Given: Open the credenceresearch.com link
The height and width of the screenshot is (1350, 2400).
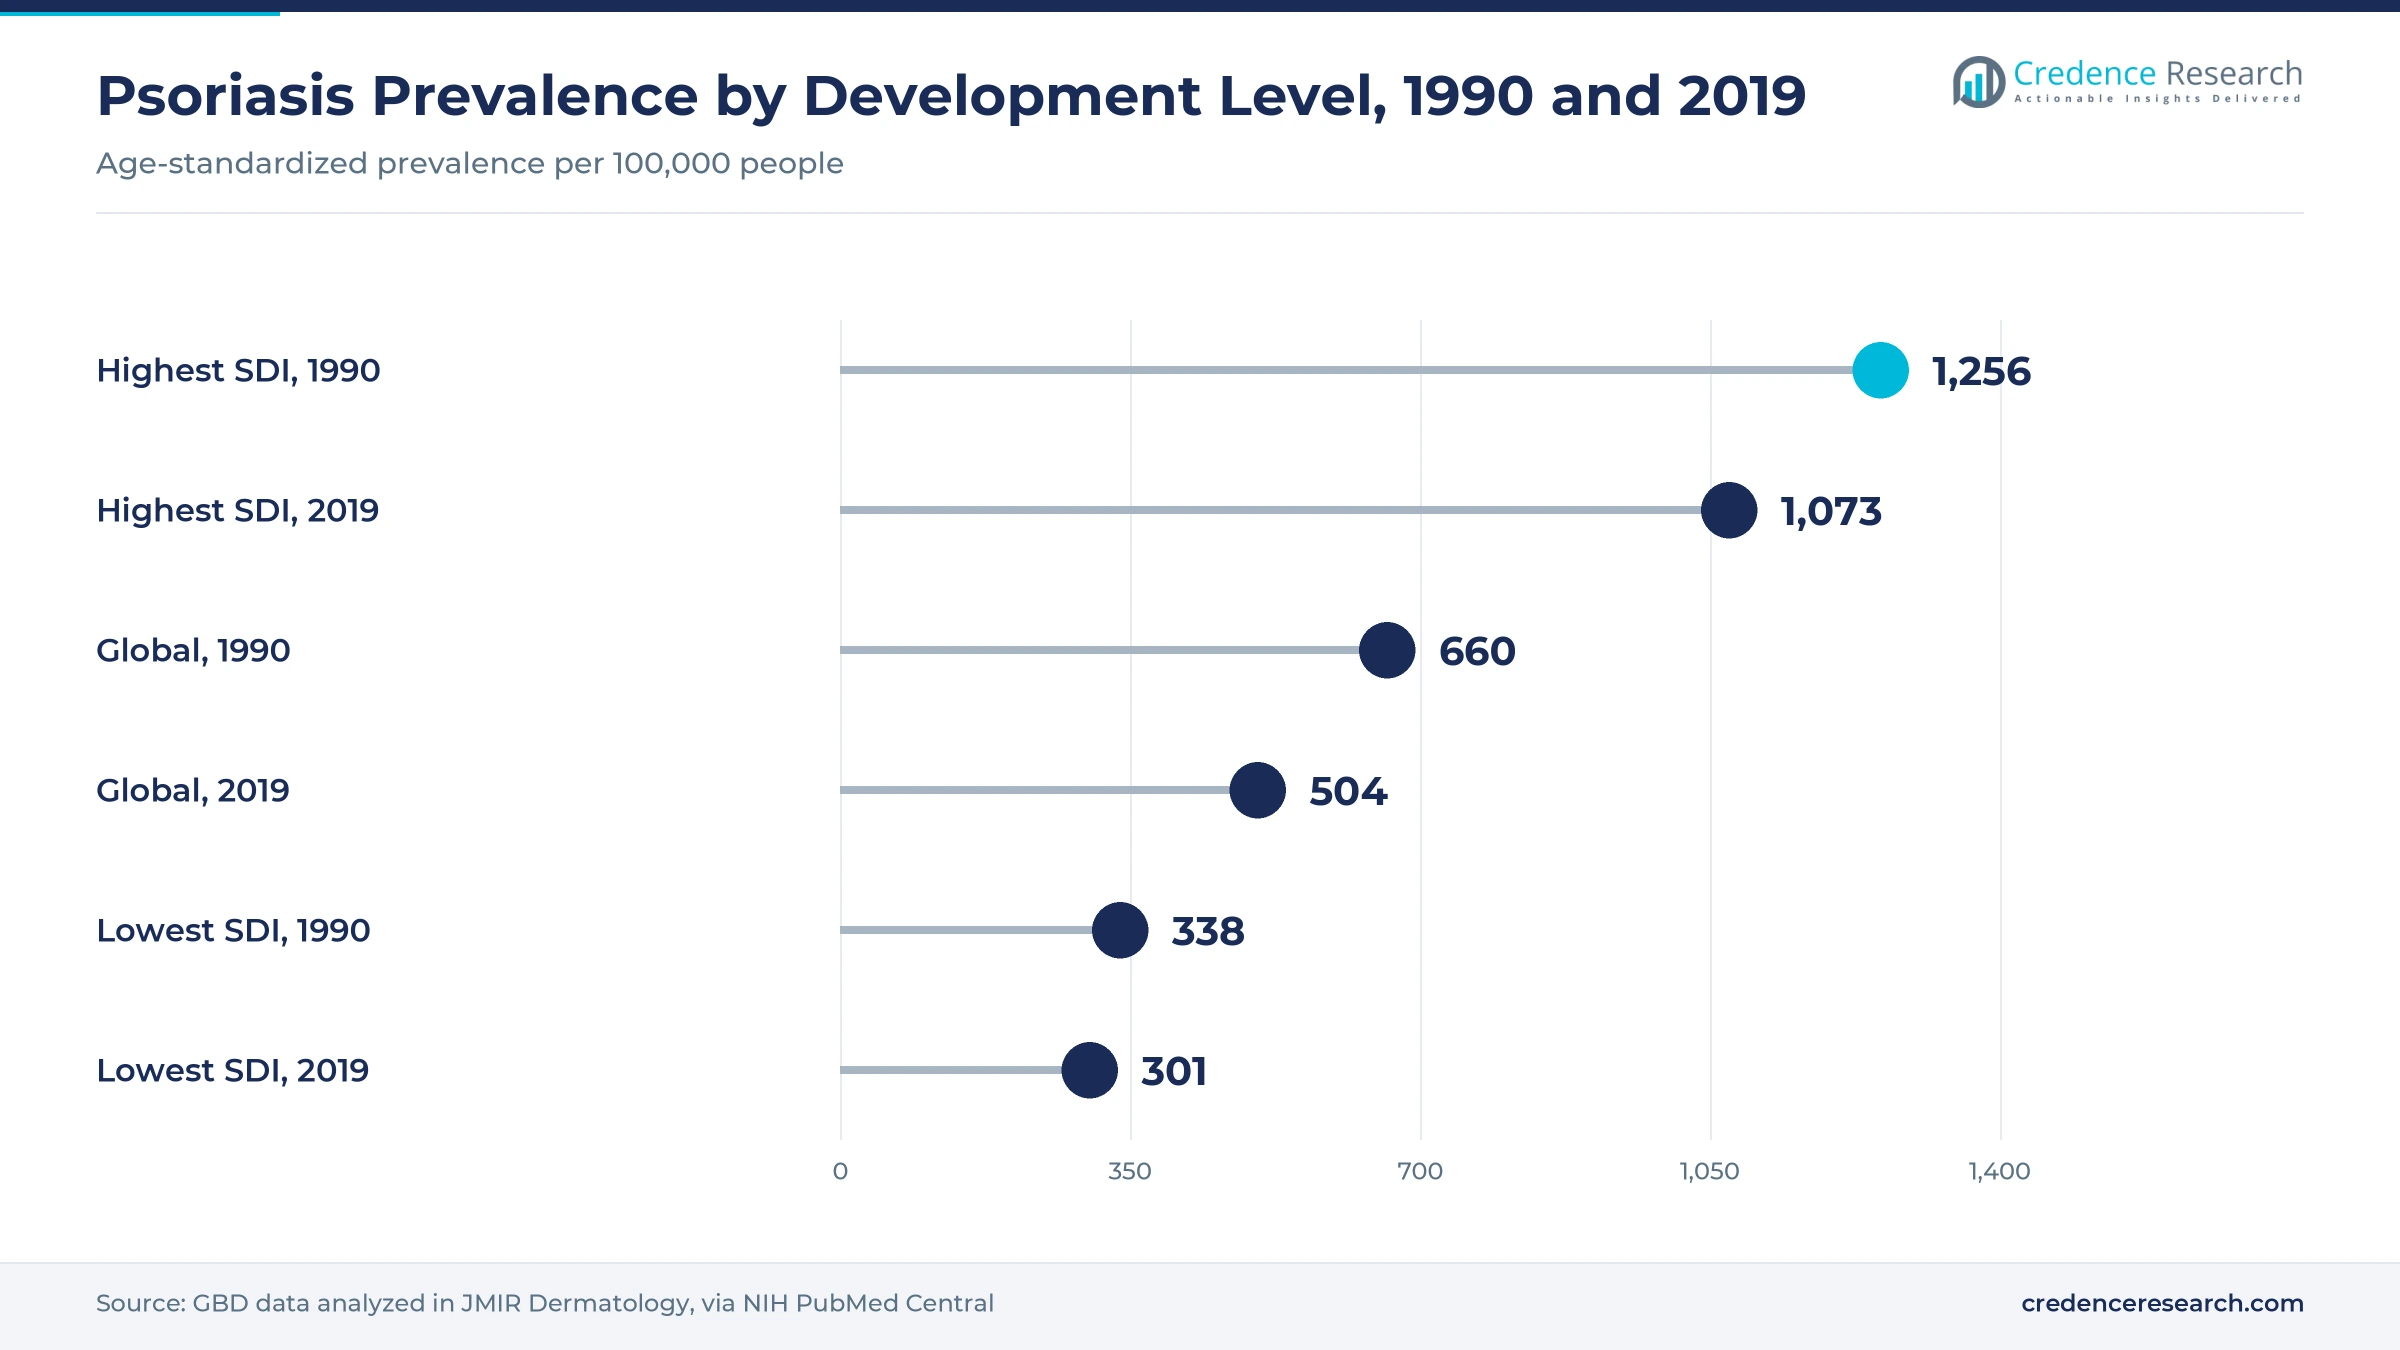Looking at the screenshot, I should pyautogui.click(x=2162, y=1303).
